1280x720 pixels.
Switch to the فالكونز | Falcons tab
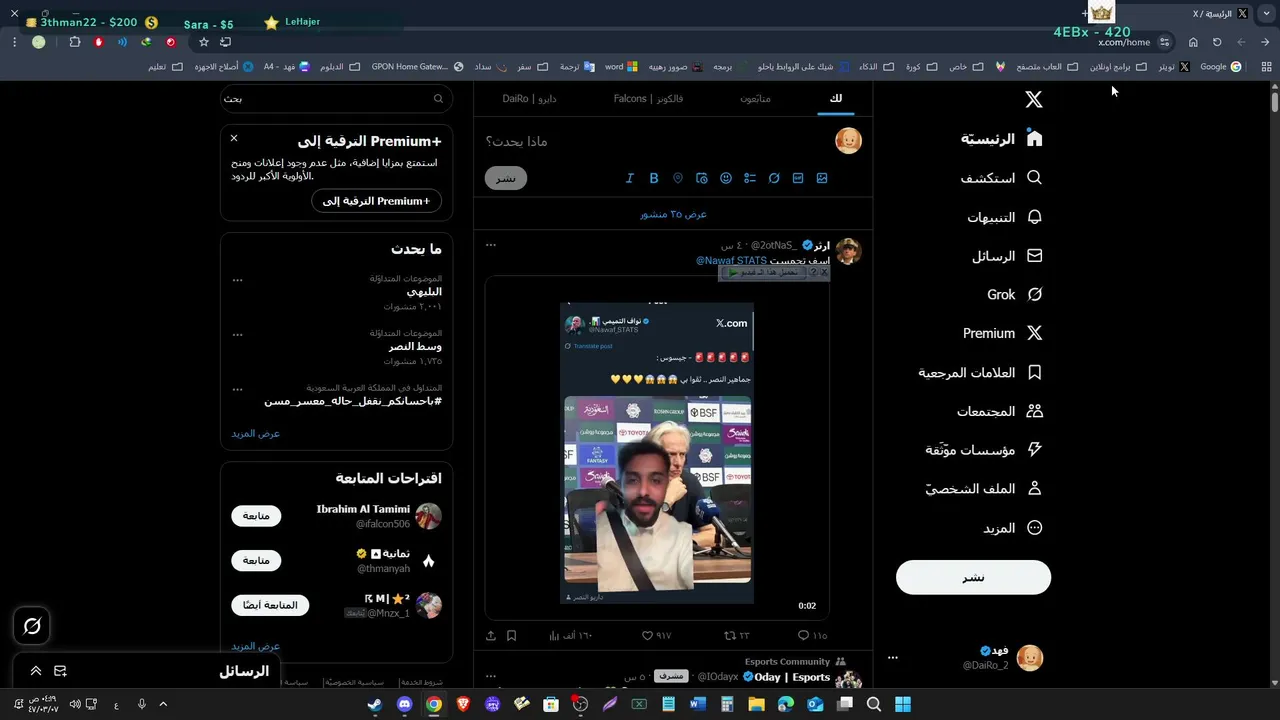tap(648, 98)
